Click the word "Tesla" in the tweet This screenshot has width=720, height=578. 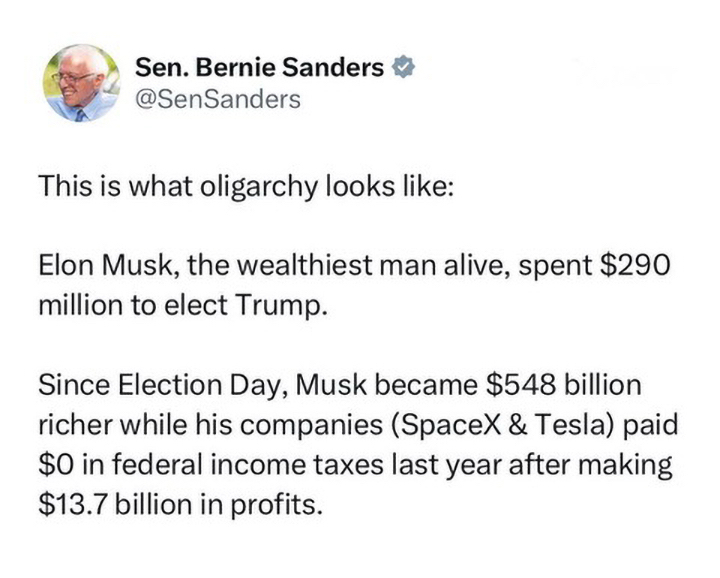(569, 421)
